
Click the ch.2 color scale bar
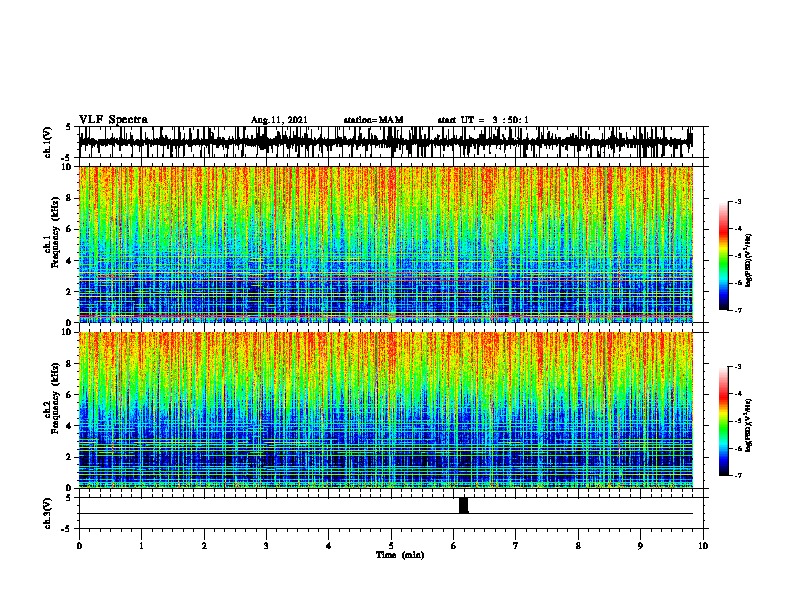723,421
